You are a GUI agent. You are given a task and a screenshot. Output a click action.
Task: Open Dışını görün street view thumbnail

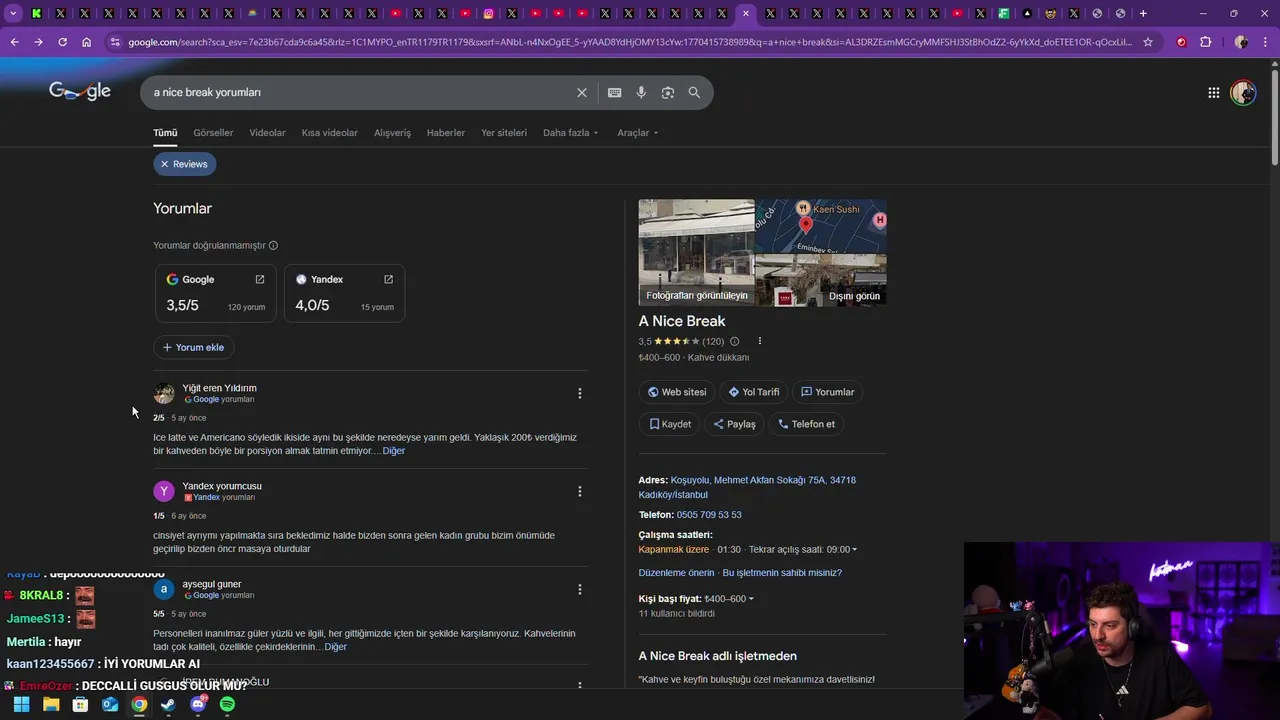(821, 280)
